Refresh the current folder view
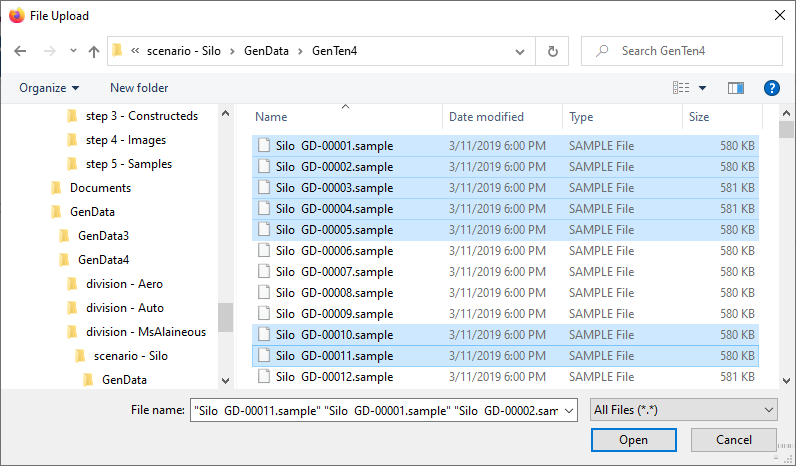The image size is (796, 466). pos(552,51)
